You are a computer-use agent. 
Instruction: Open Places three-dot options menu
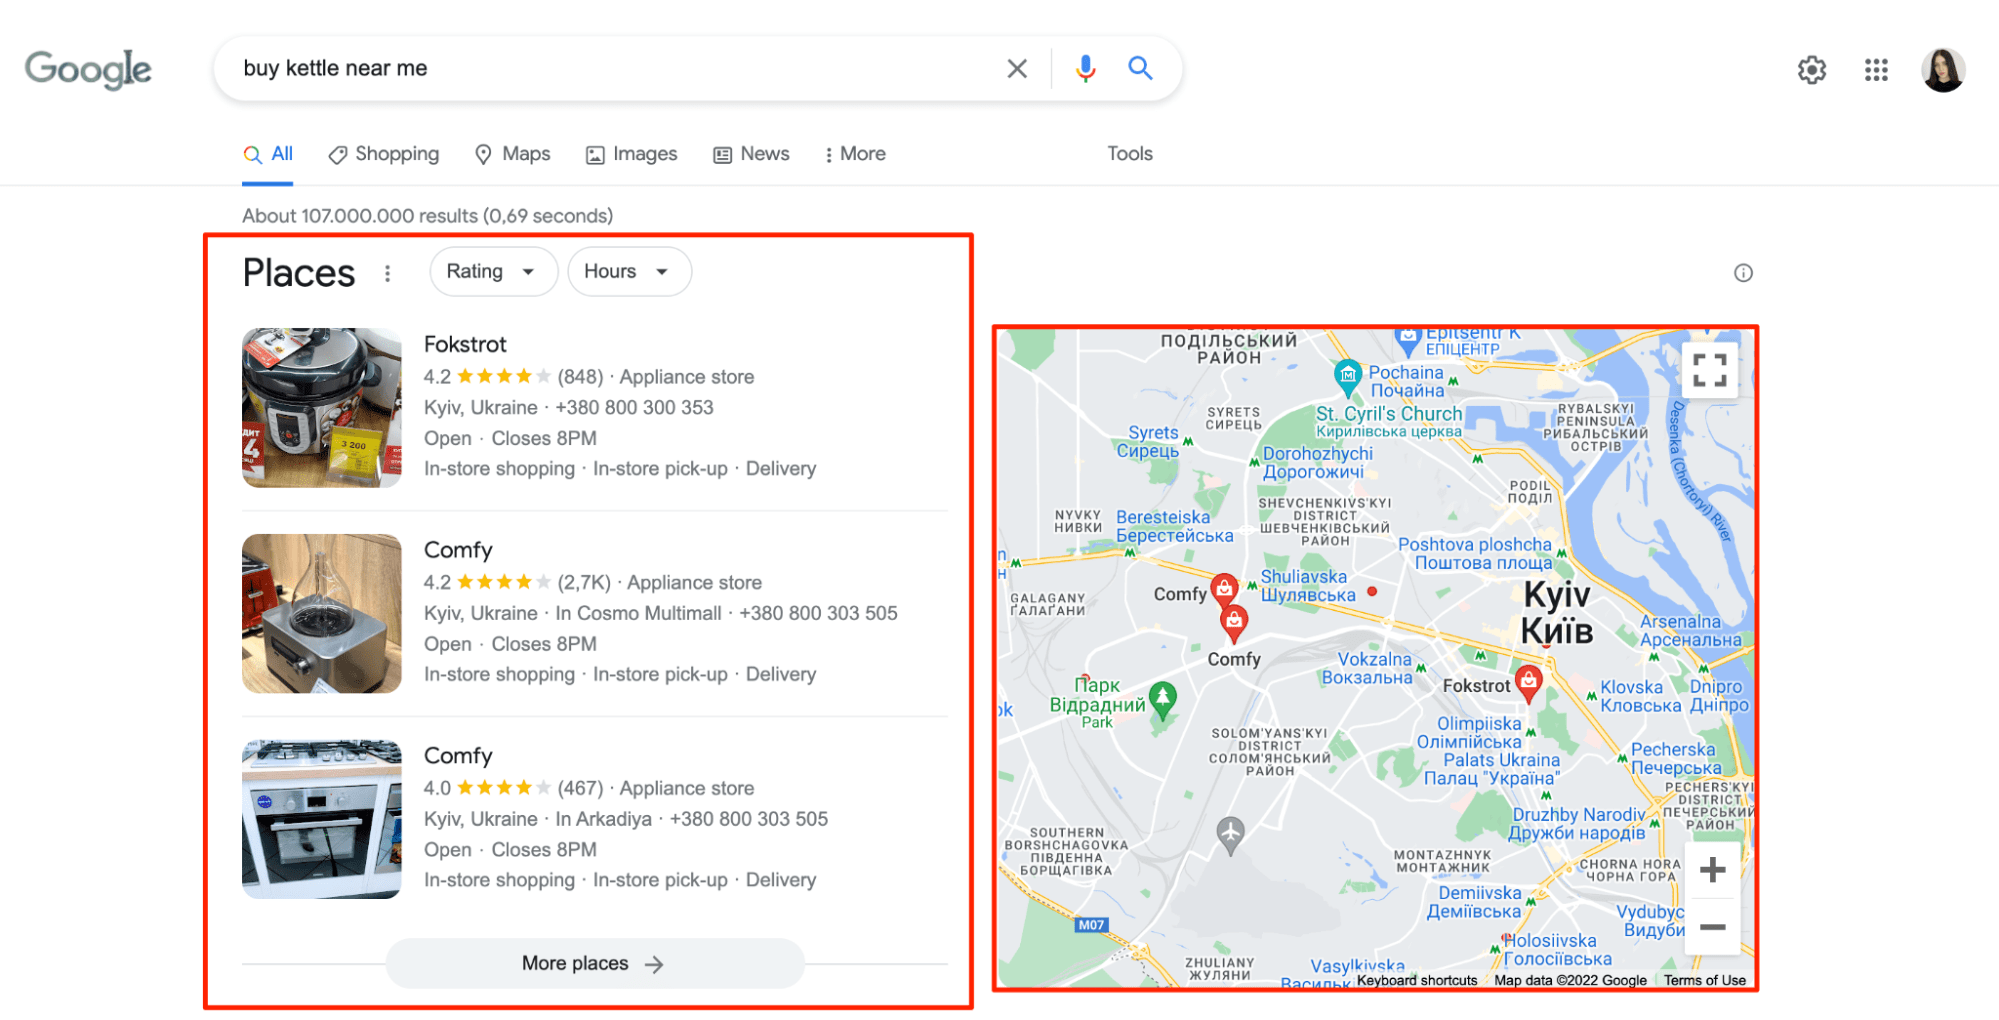click(x=388, y=273)
